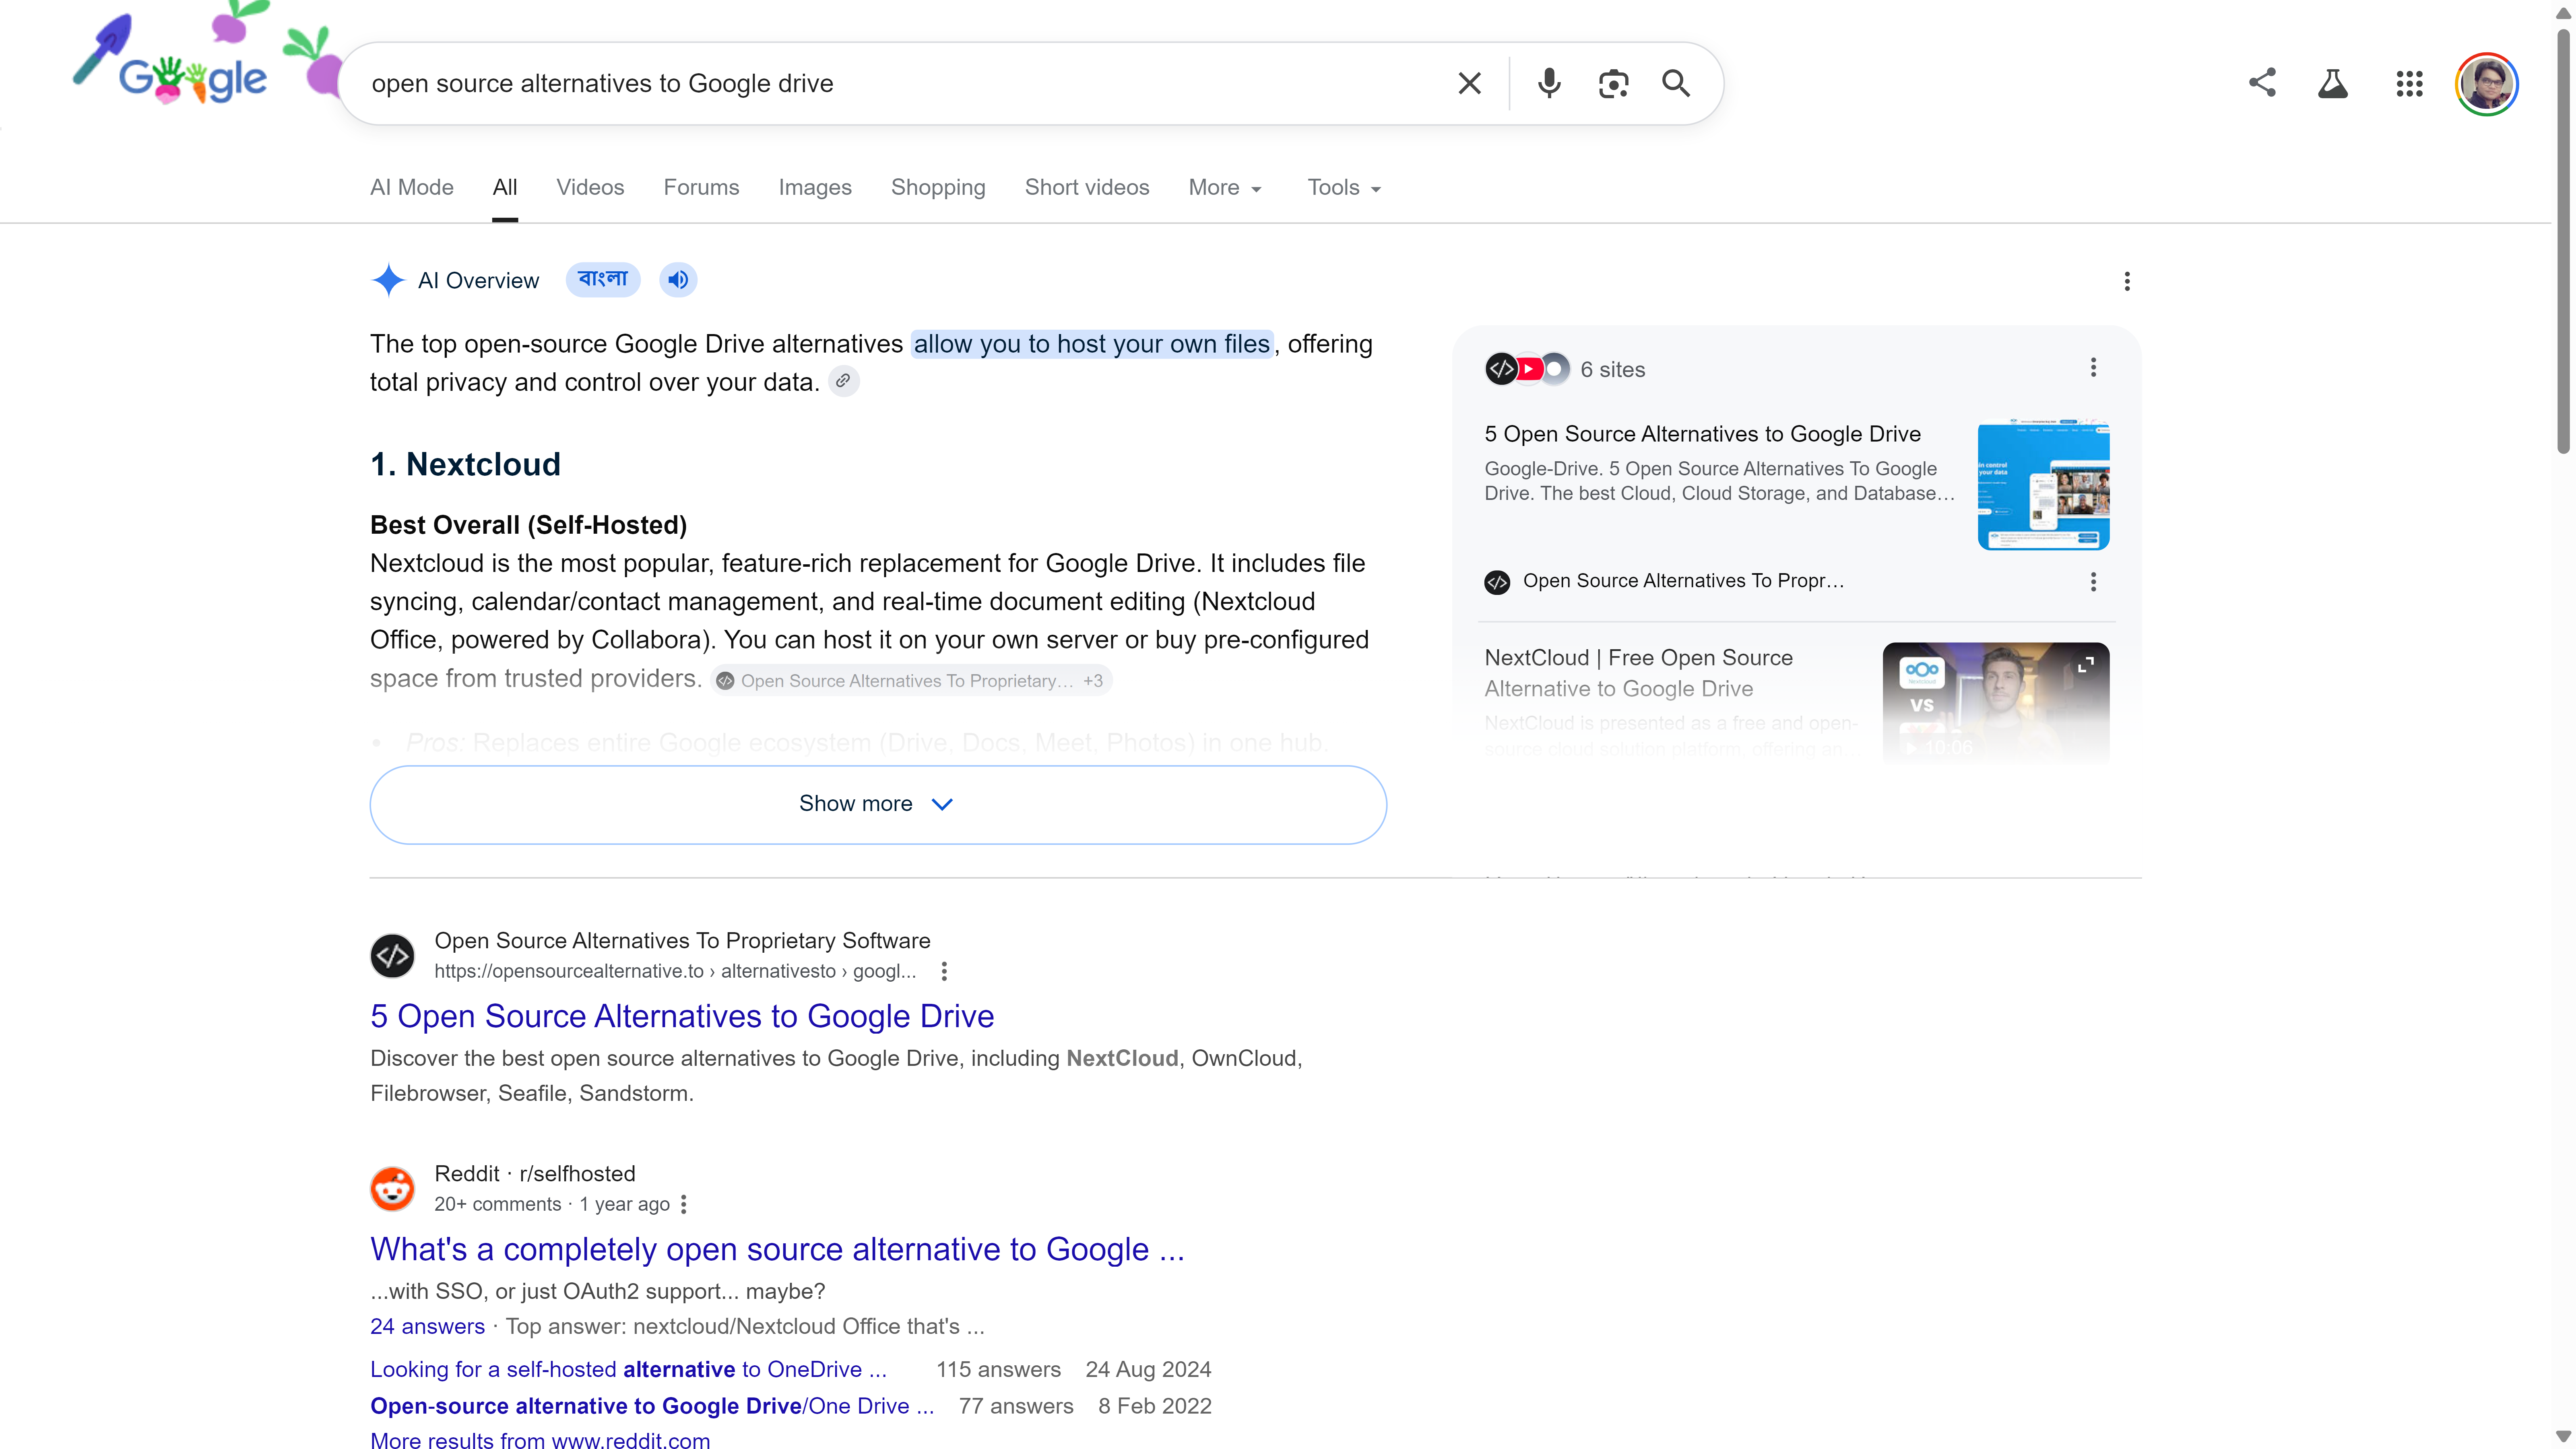Submit search with the magnifier icon
This screenshot has height=1449, width=2576.
[x=1676, y=83]
